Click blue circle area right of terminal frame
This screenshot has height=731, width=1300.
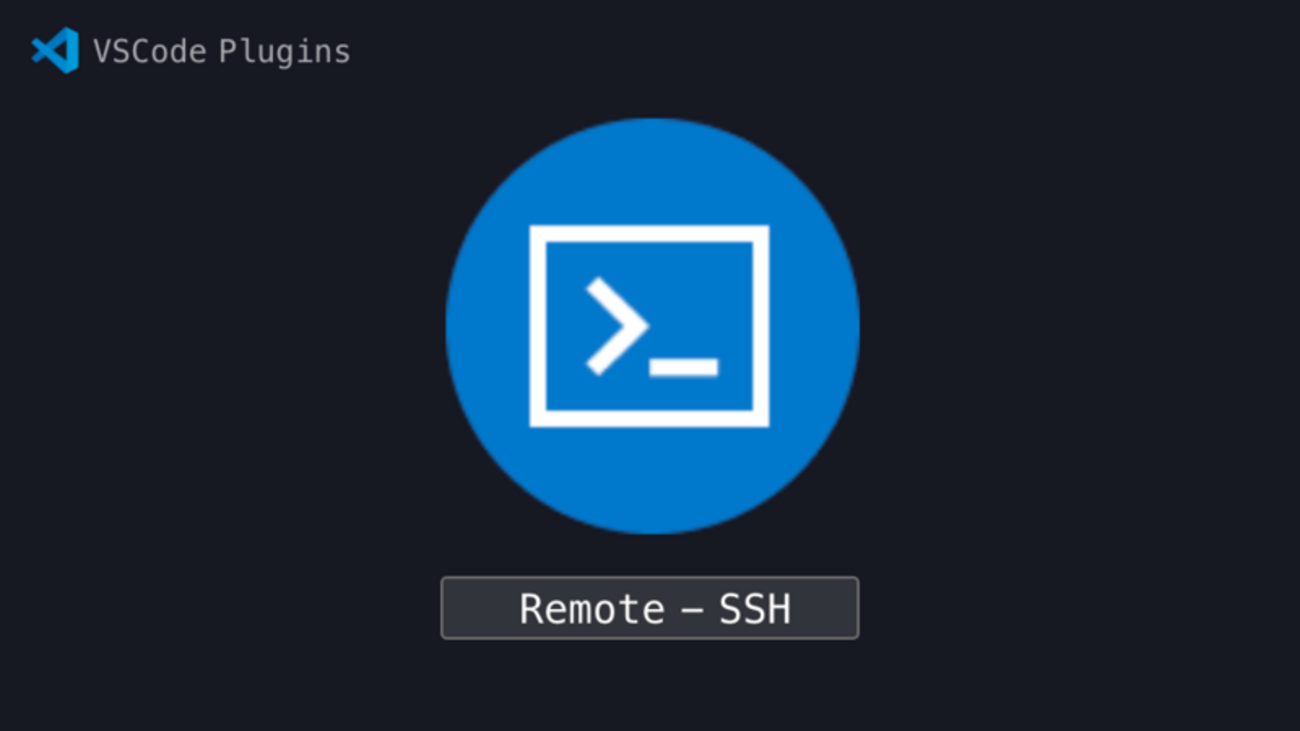coord(814,326)
